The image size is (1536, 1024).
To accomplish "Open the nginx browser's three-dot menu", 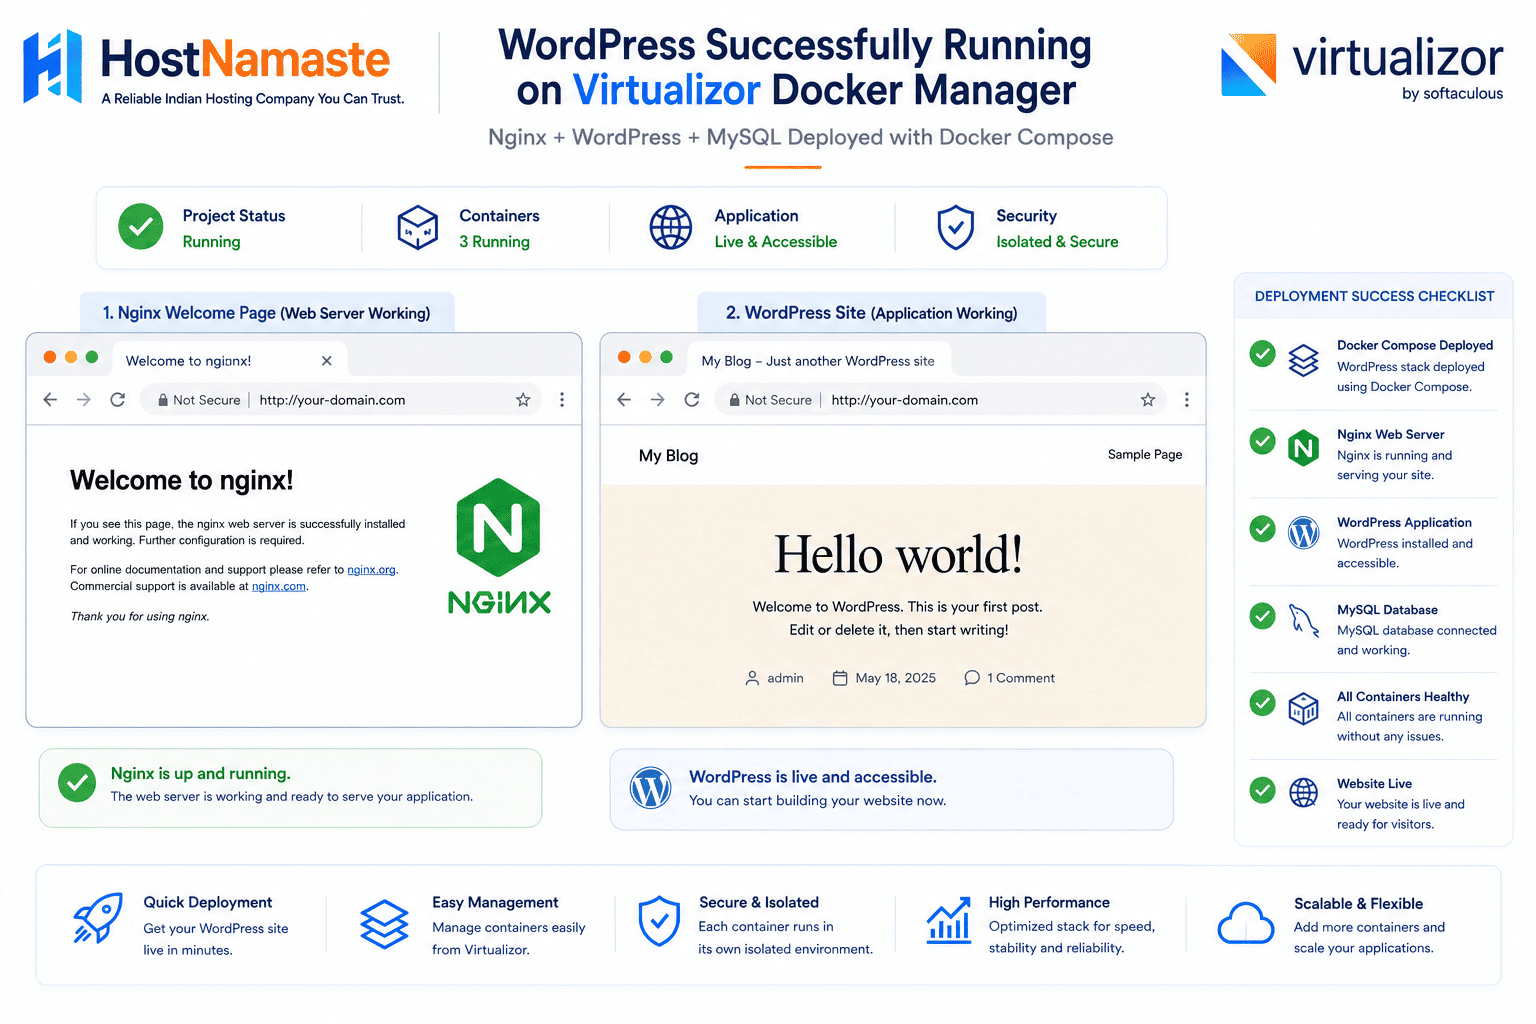I will (x=562, y=400).
